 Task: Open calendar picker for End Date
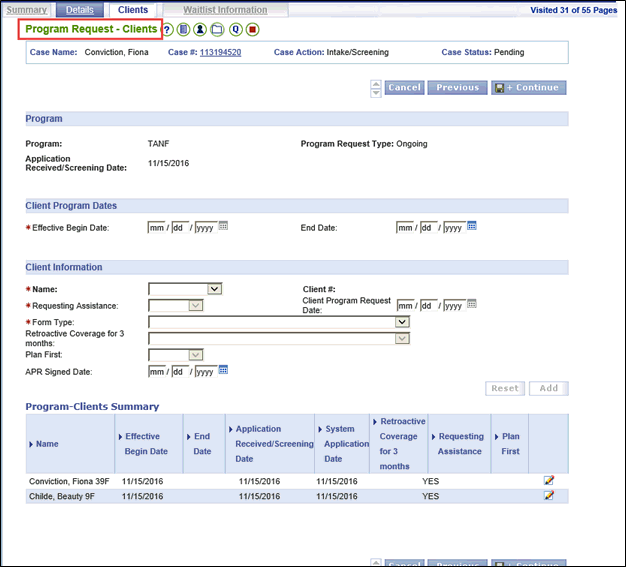coord(472,226)
